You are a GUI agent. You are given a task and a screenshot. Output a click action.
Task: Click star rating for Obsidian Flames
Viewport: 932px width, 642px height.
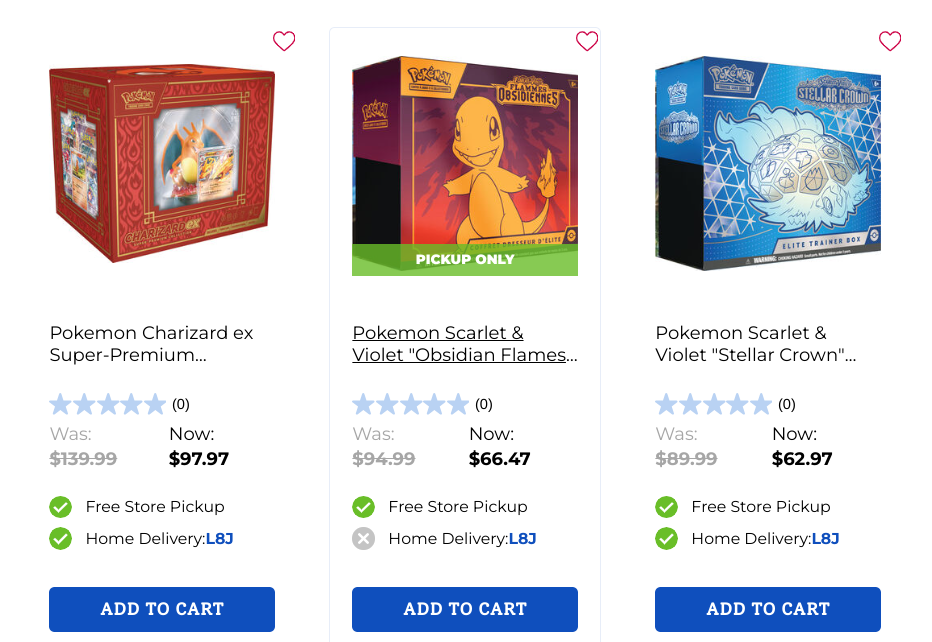pos(410,405)
